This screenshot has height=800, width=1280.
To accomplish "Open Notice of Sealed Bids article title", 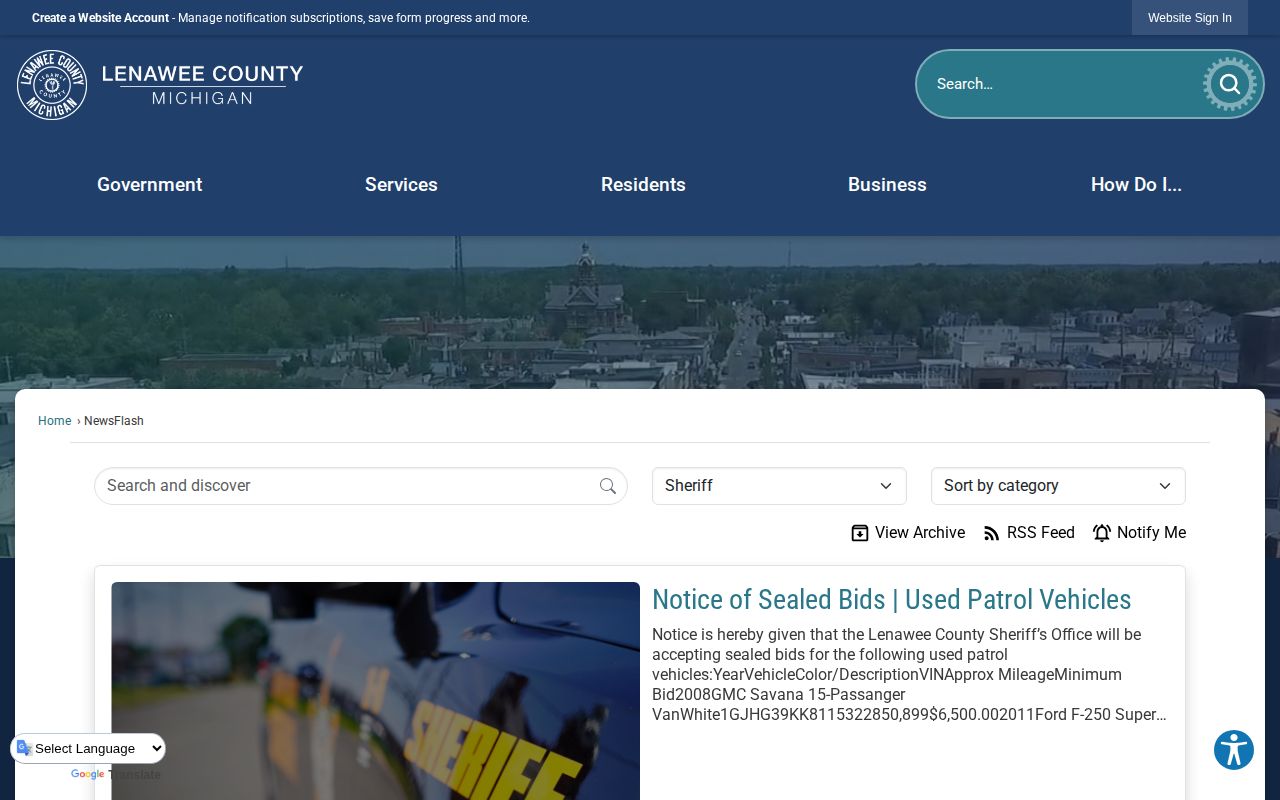I will pos(892,600).
